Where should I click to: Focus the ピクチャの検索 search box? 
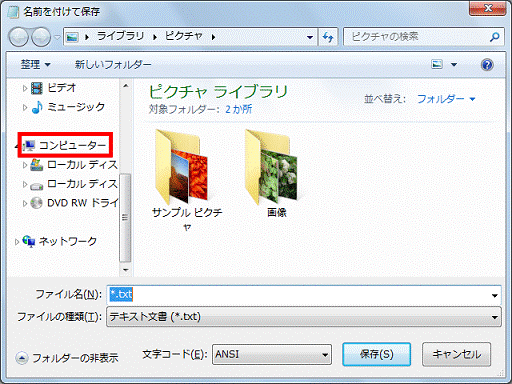417,37
